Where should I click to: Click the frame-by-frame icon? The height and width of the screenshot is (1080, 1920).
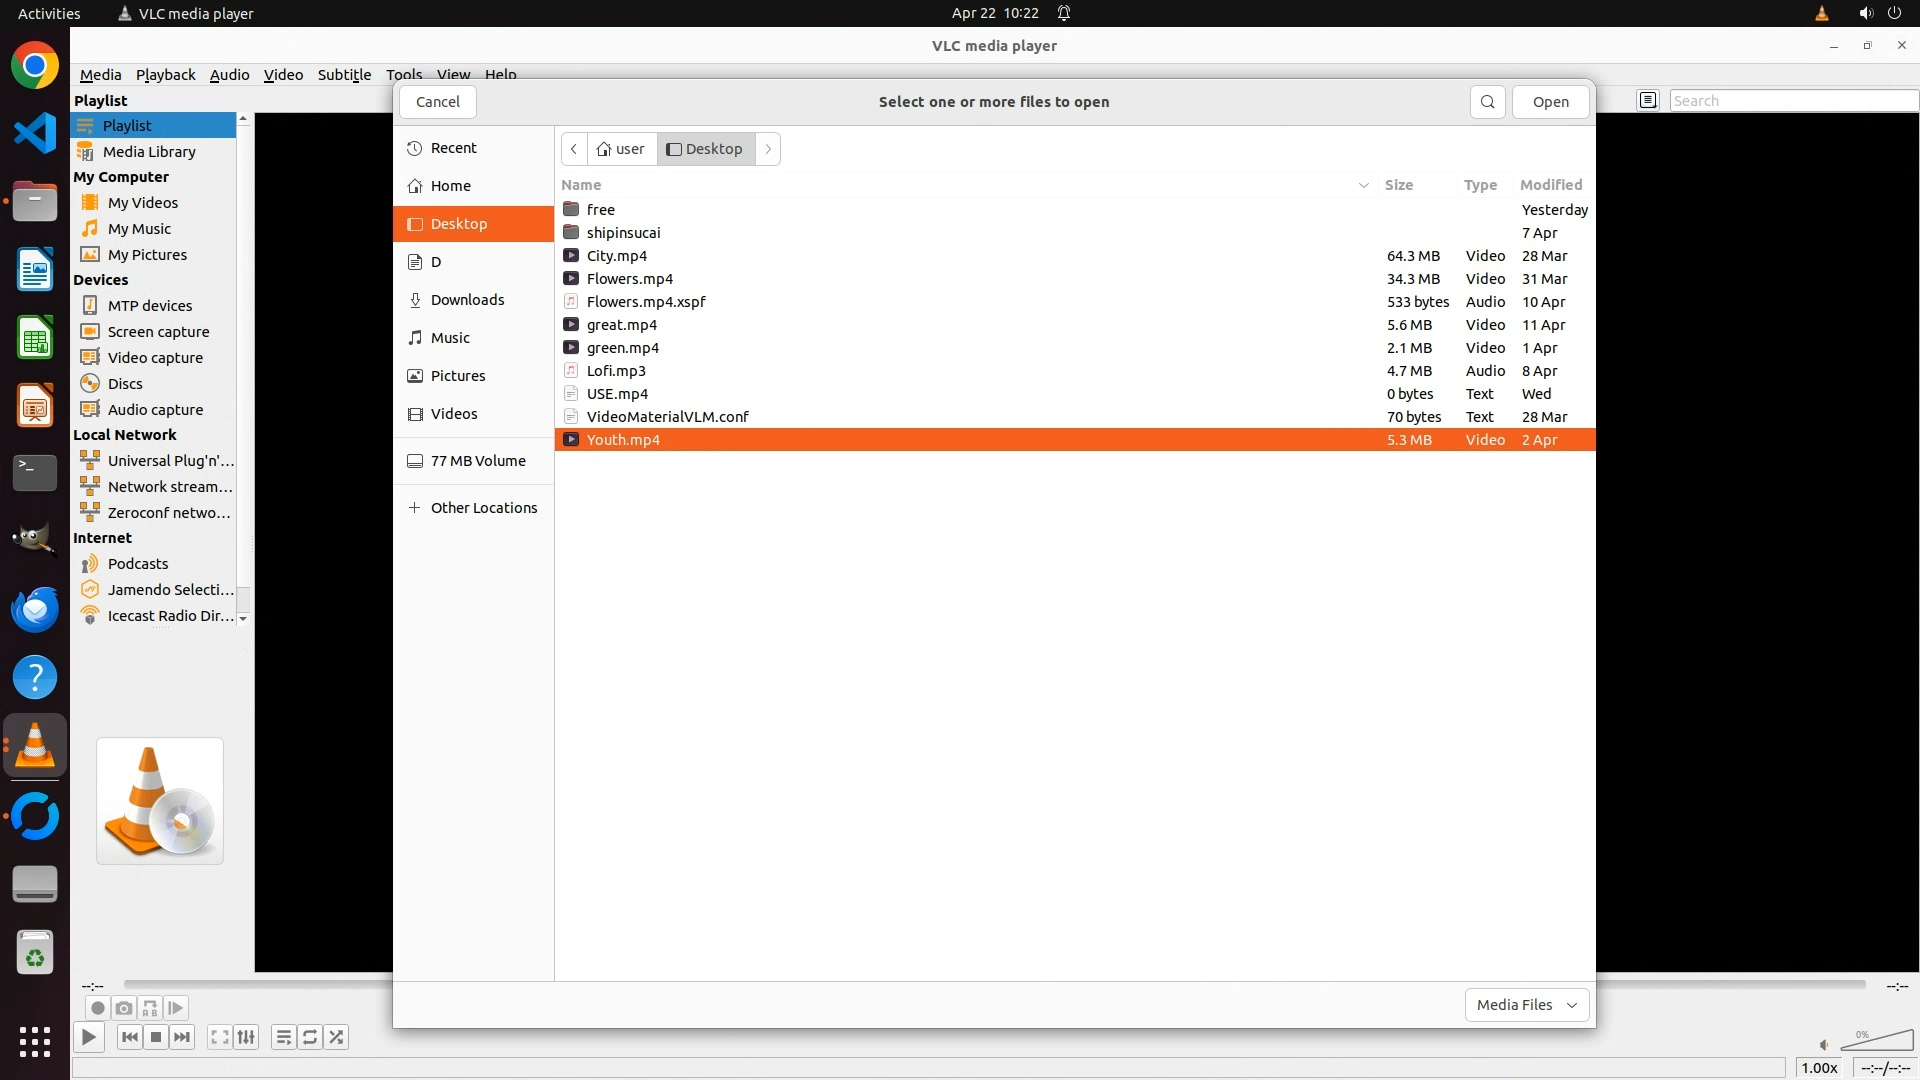point(176,1008)
